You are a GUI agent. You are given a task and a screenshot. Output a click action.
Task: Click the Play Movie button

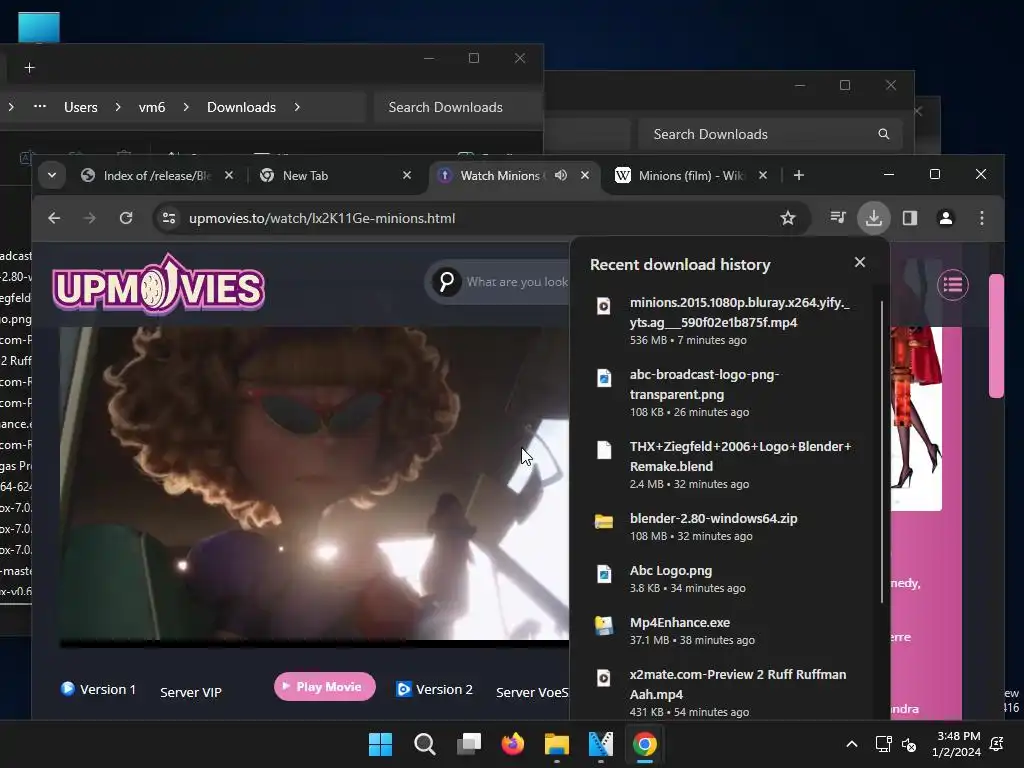(325, 686)
